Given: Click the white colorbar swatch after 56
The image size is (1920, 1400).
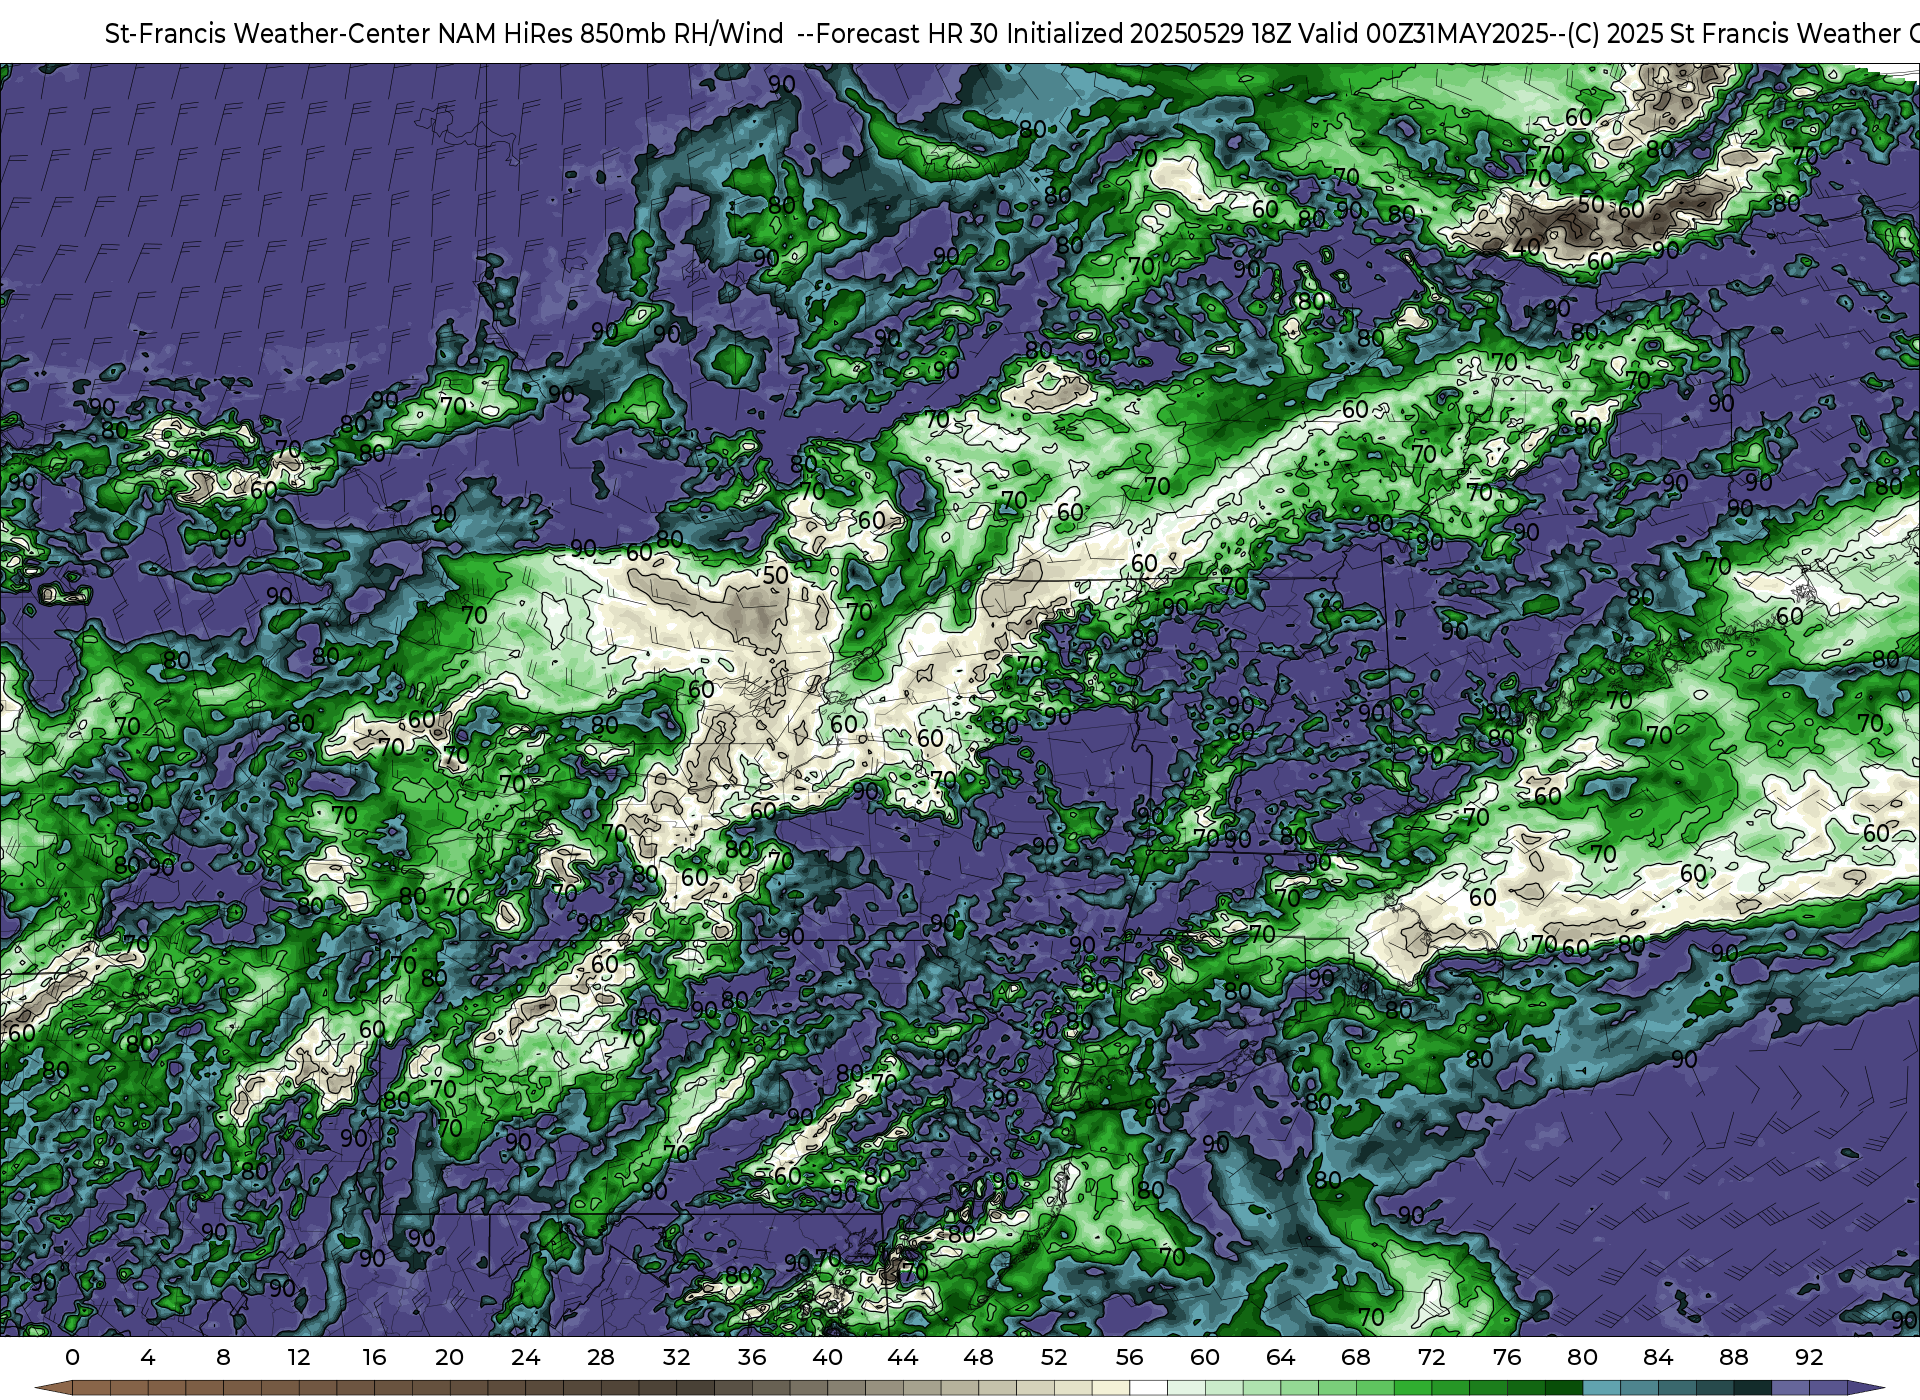Looking at the screenshot, I should pyautogui.click(x=1148, y=1388).
